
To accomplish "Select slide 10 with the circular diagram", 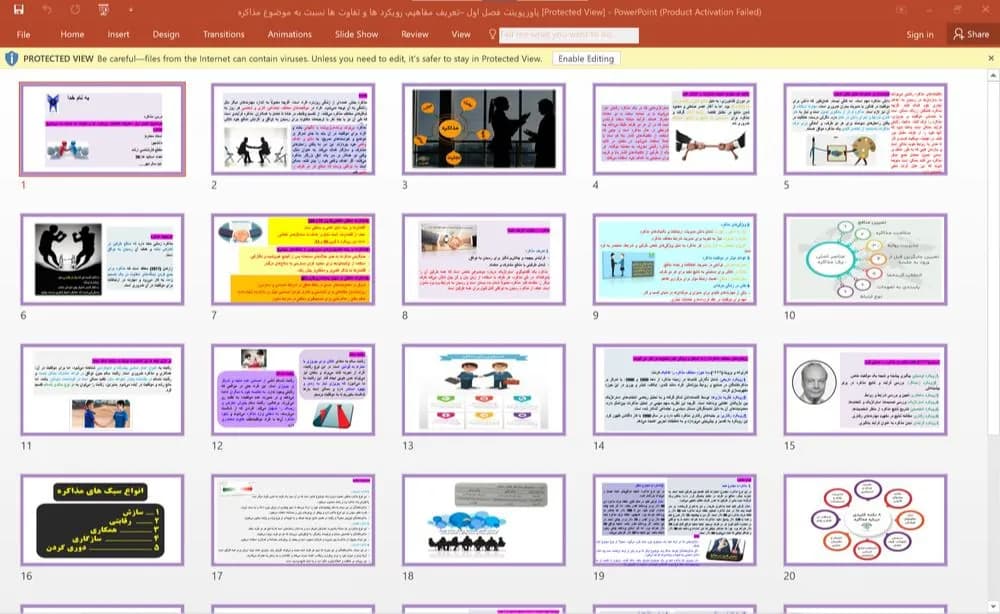I will 865,259.
